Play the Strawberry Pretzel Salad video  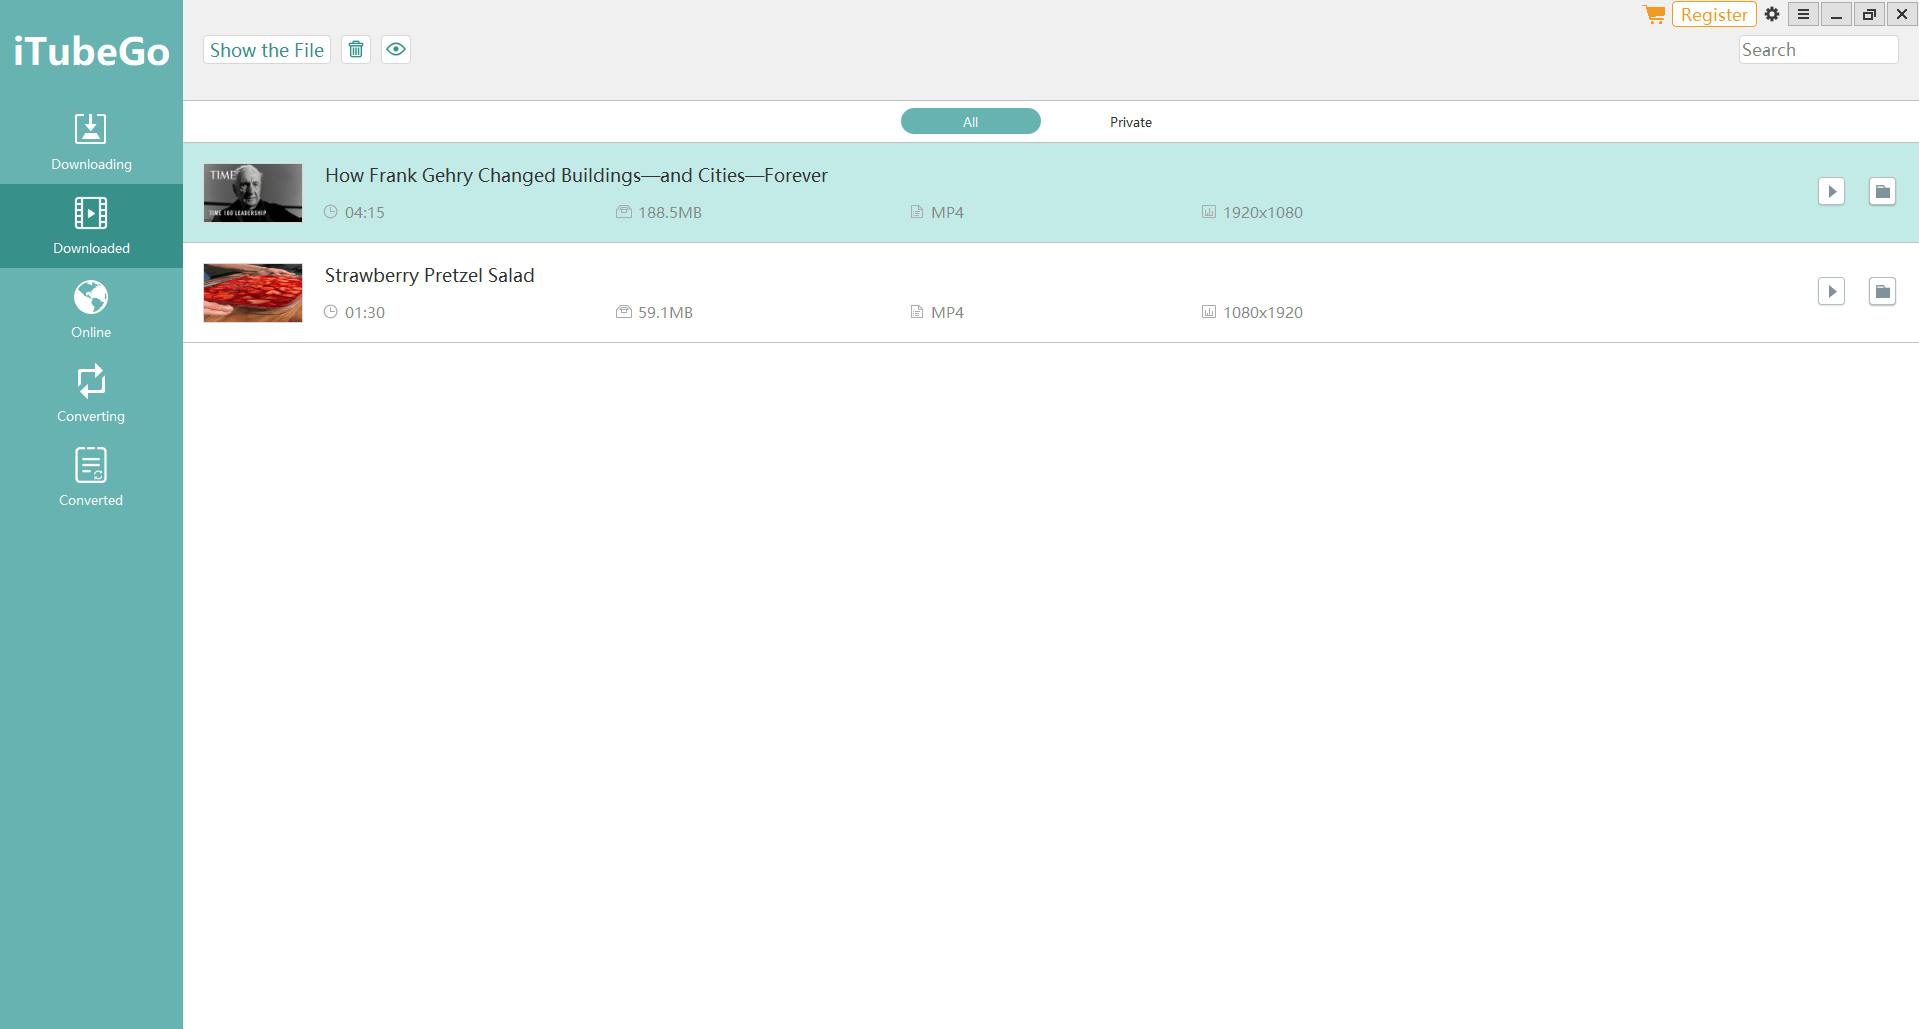click(x=1831, y=291)
